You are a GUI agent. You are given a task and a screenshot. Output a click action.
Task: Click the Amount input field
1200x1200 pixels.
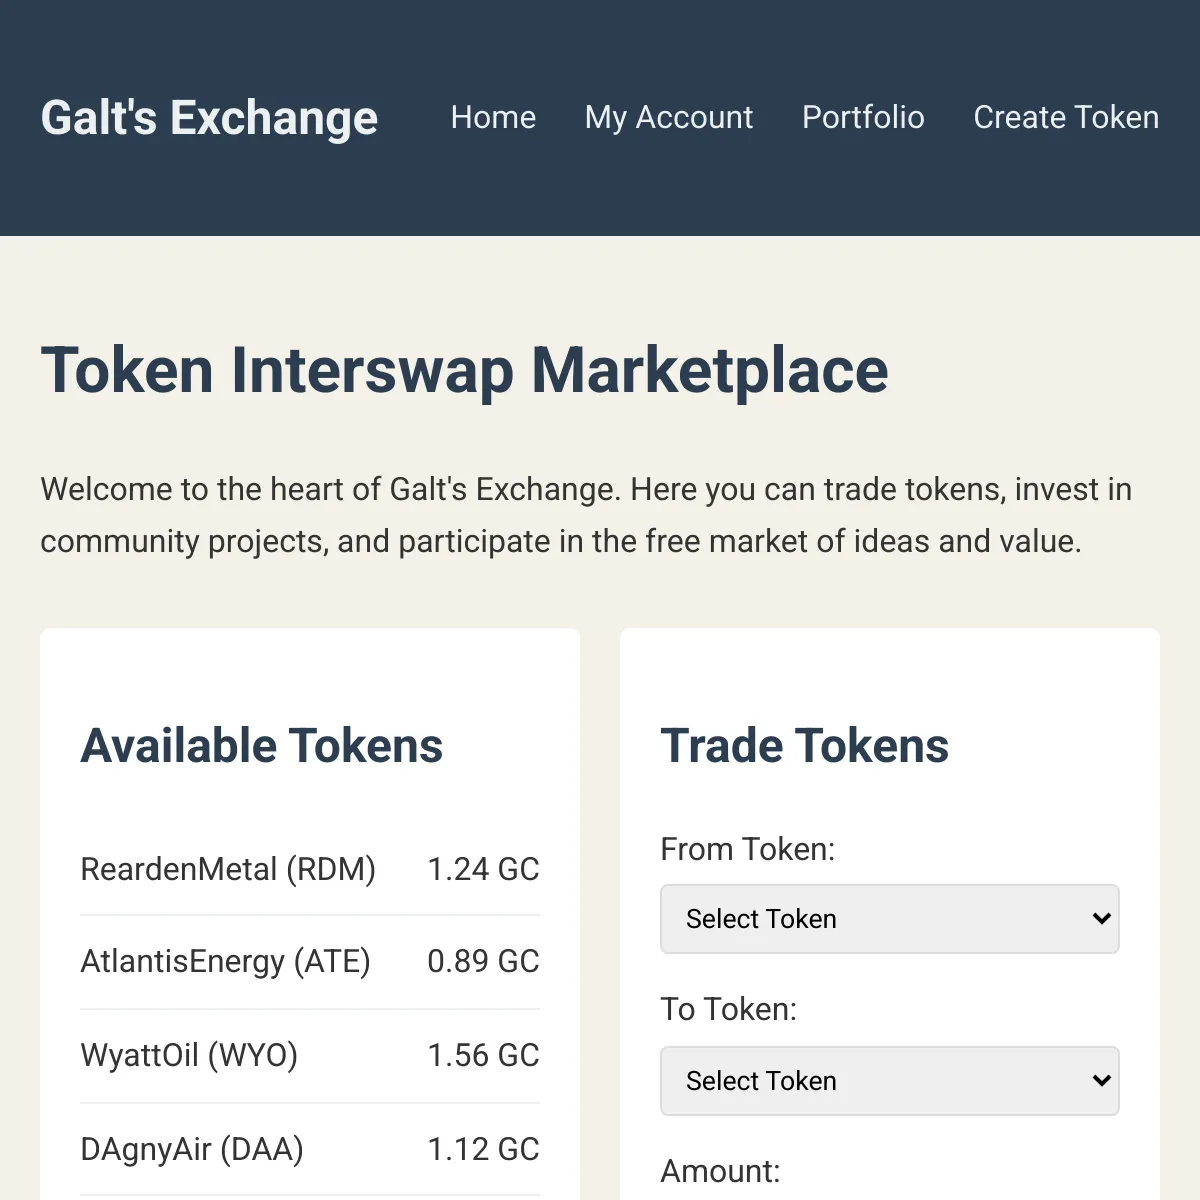(x=889, y=1195)
